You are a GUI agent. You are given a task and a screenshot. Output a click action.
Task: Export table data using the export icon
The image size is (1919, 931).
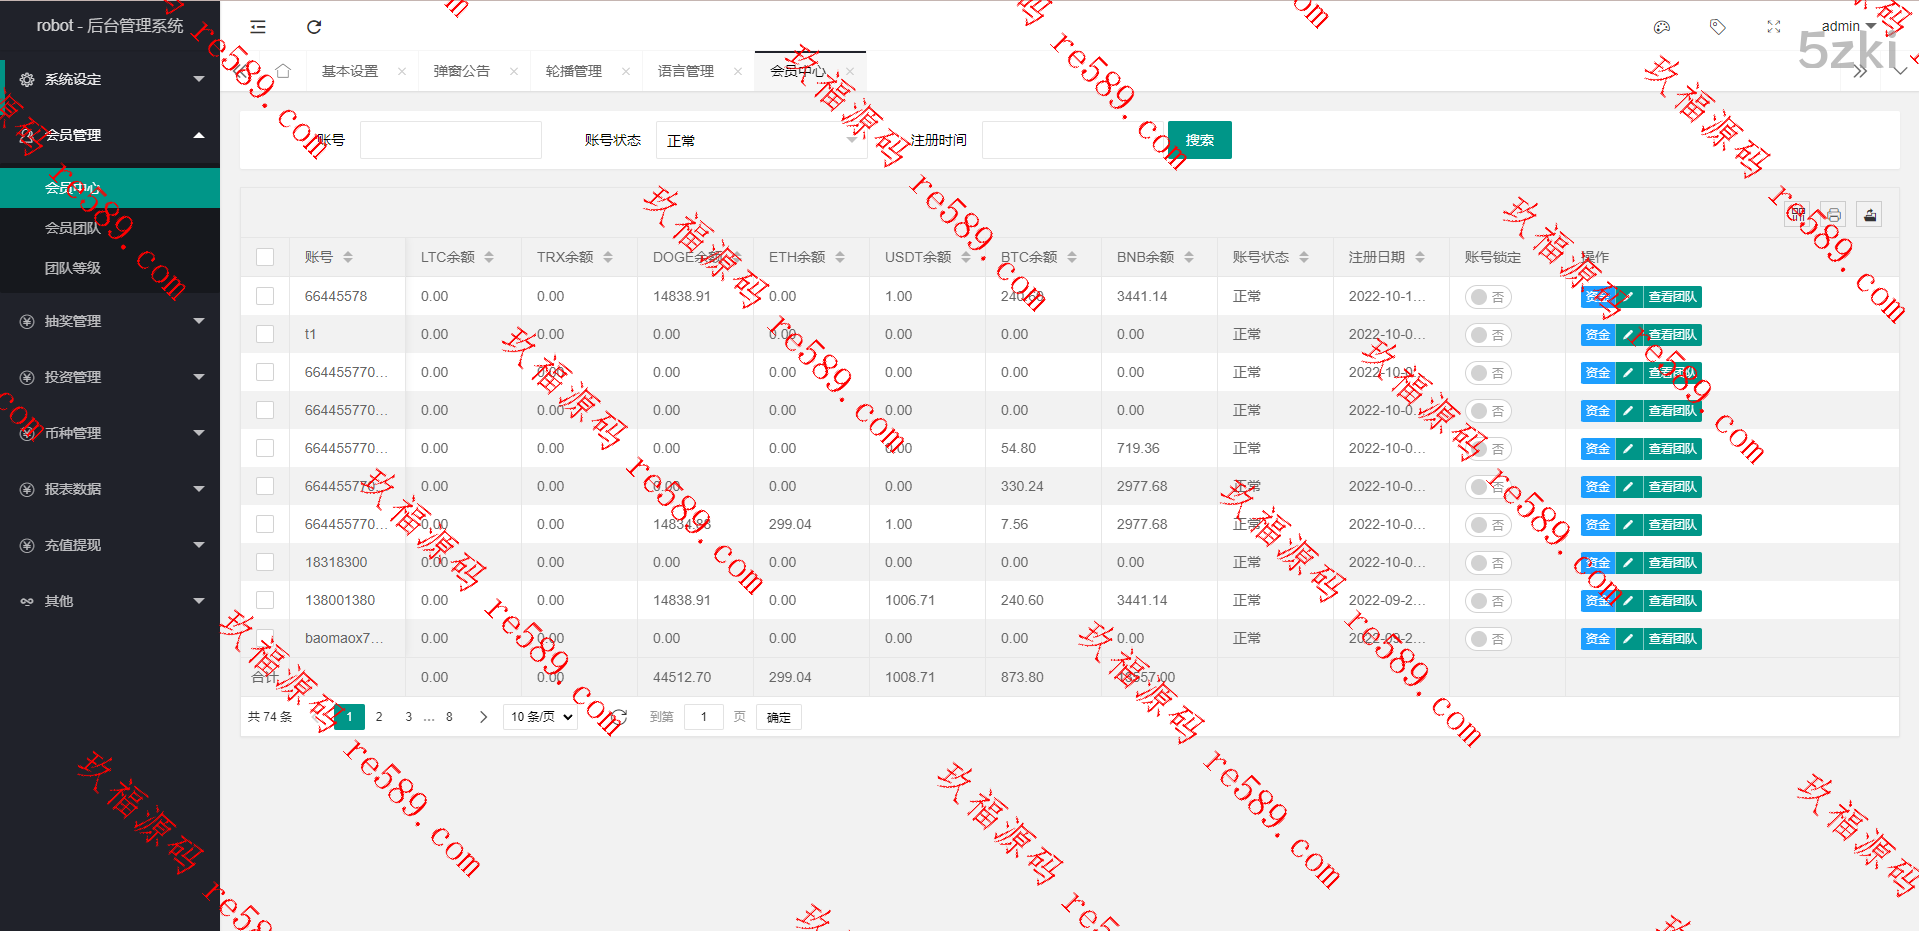click(1869, 214)
